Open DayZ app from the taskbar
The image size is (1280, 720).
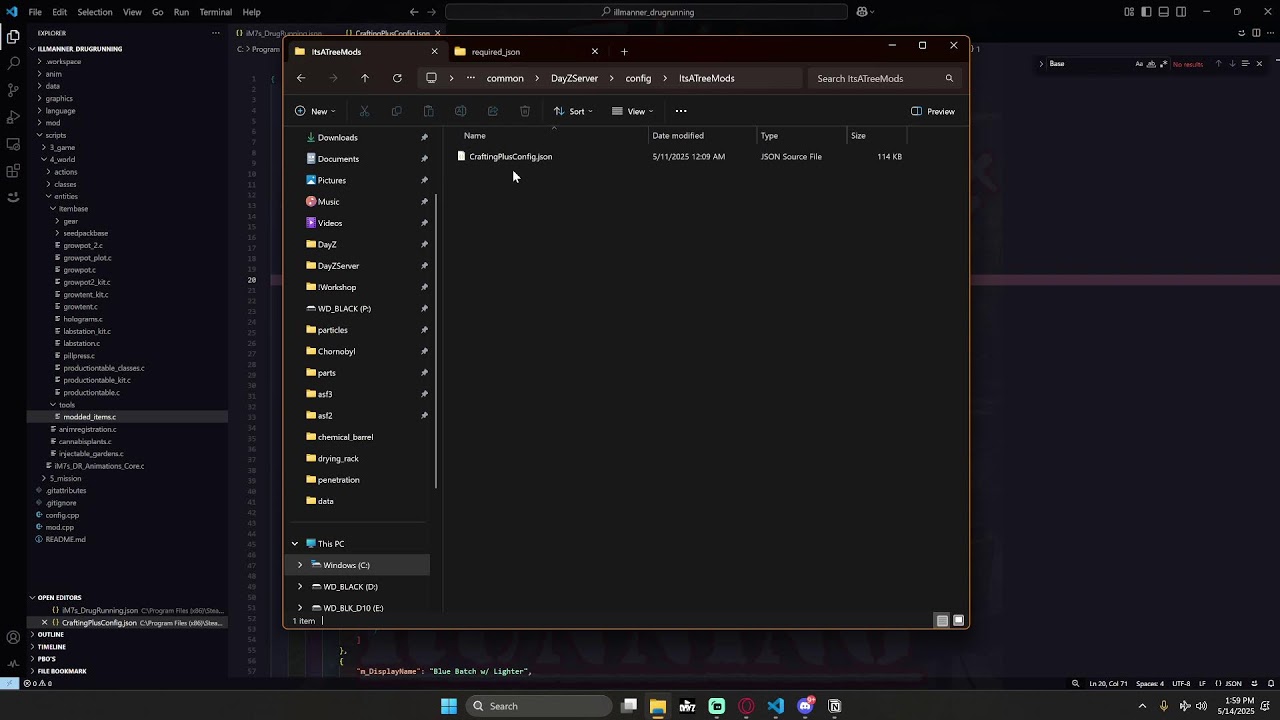tap(688, 706)
